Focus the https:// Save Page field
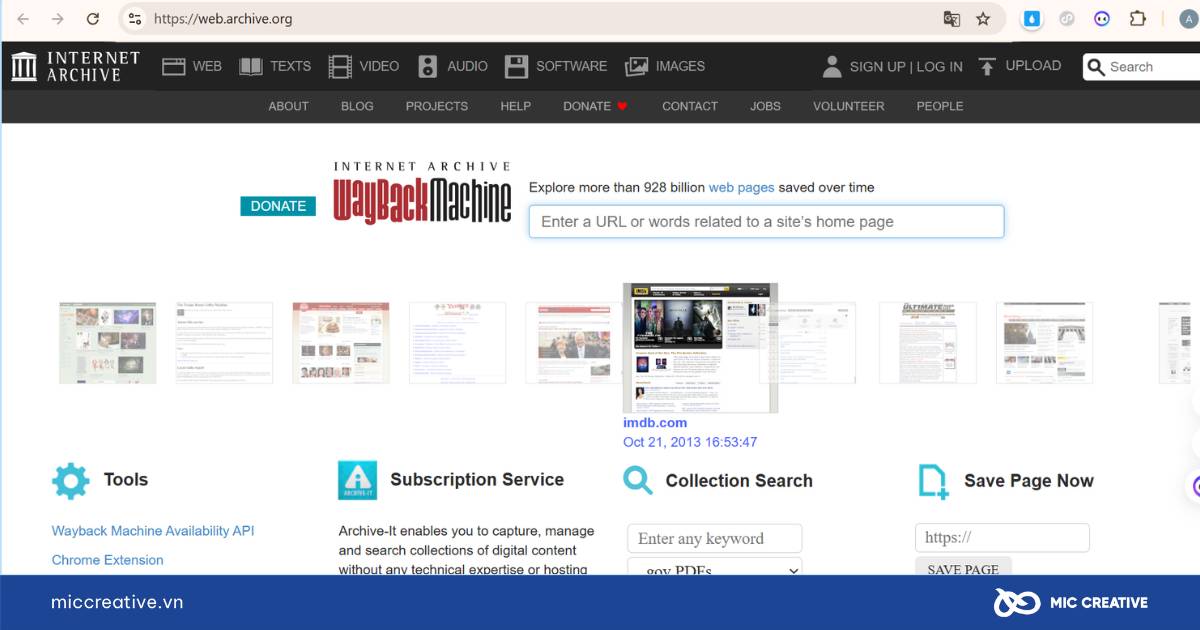Screen dimensions: 1200x630 point(1002,538)
